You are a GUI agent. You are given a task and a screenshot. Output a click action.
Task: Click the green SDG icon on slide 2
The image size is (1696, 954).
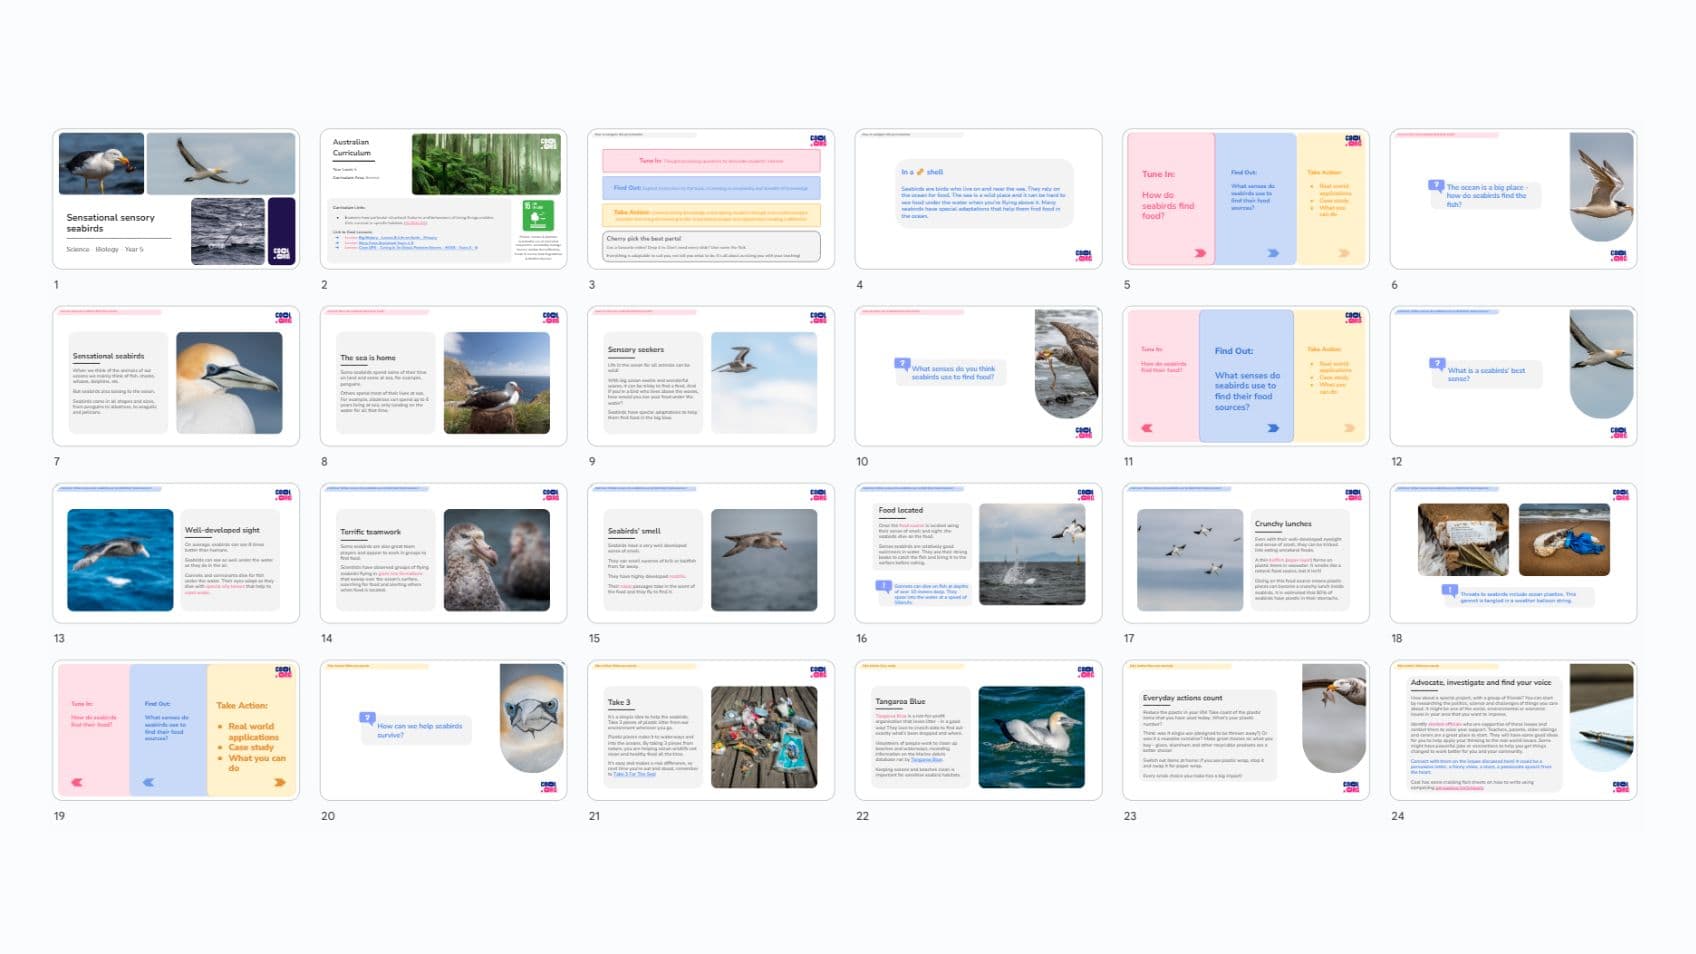coord(538,215)
